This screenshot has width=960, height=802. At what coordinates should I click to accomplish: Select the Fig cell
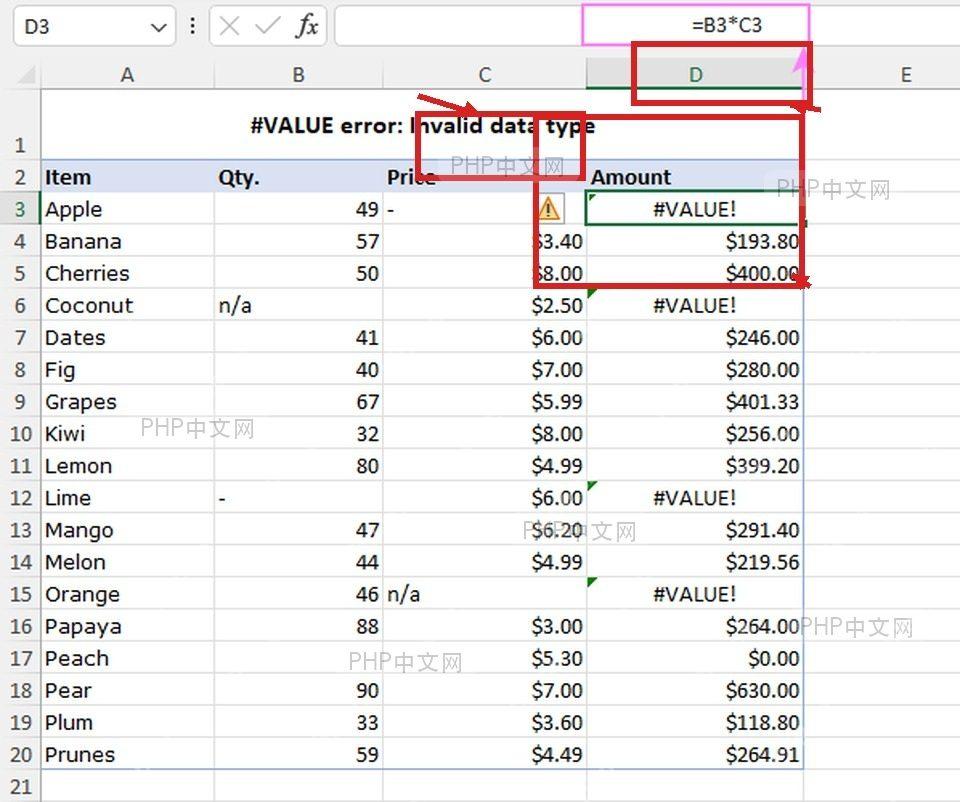point(127,369)
